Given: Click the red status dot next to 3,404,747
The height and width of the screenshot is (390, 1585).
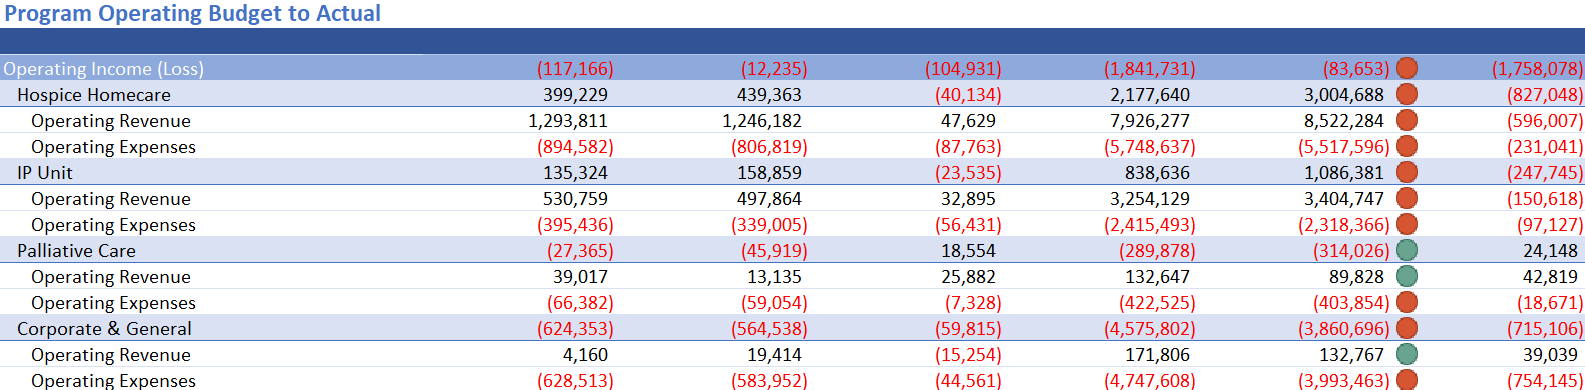Looking at the screenshot, I should (1407, 198).
